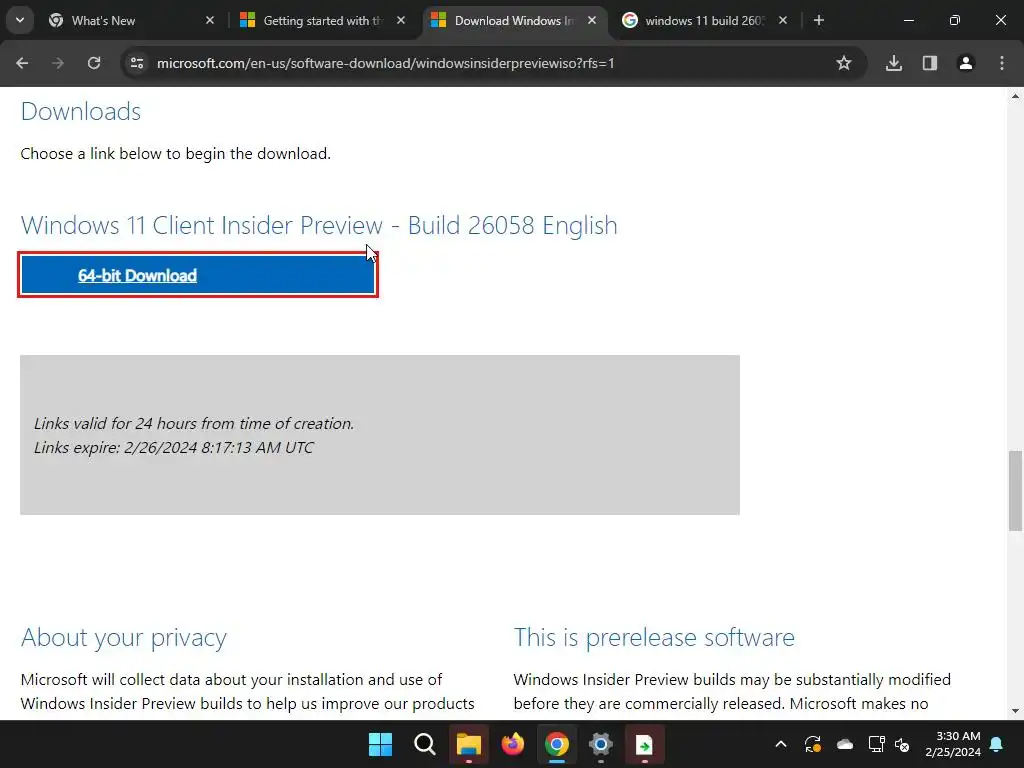Click the About your privacy heading
Image resolution: width=1024 pixels, height=768 pixels.
[x=123, y=637]
